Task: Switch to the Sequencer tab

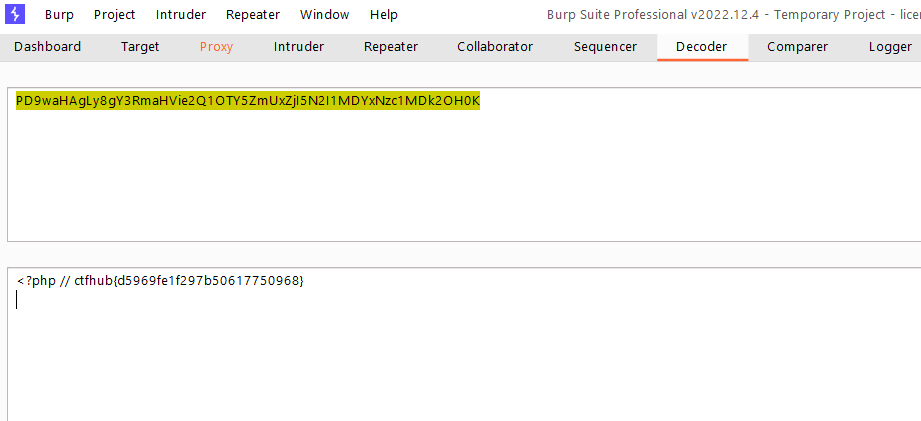Action: 606,47
